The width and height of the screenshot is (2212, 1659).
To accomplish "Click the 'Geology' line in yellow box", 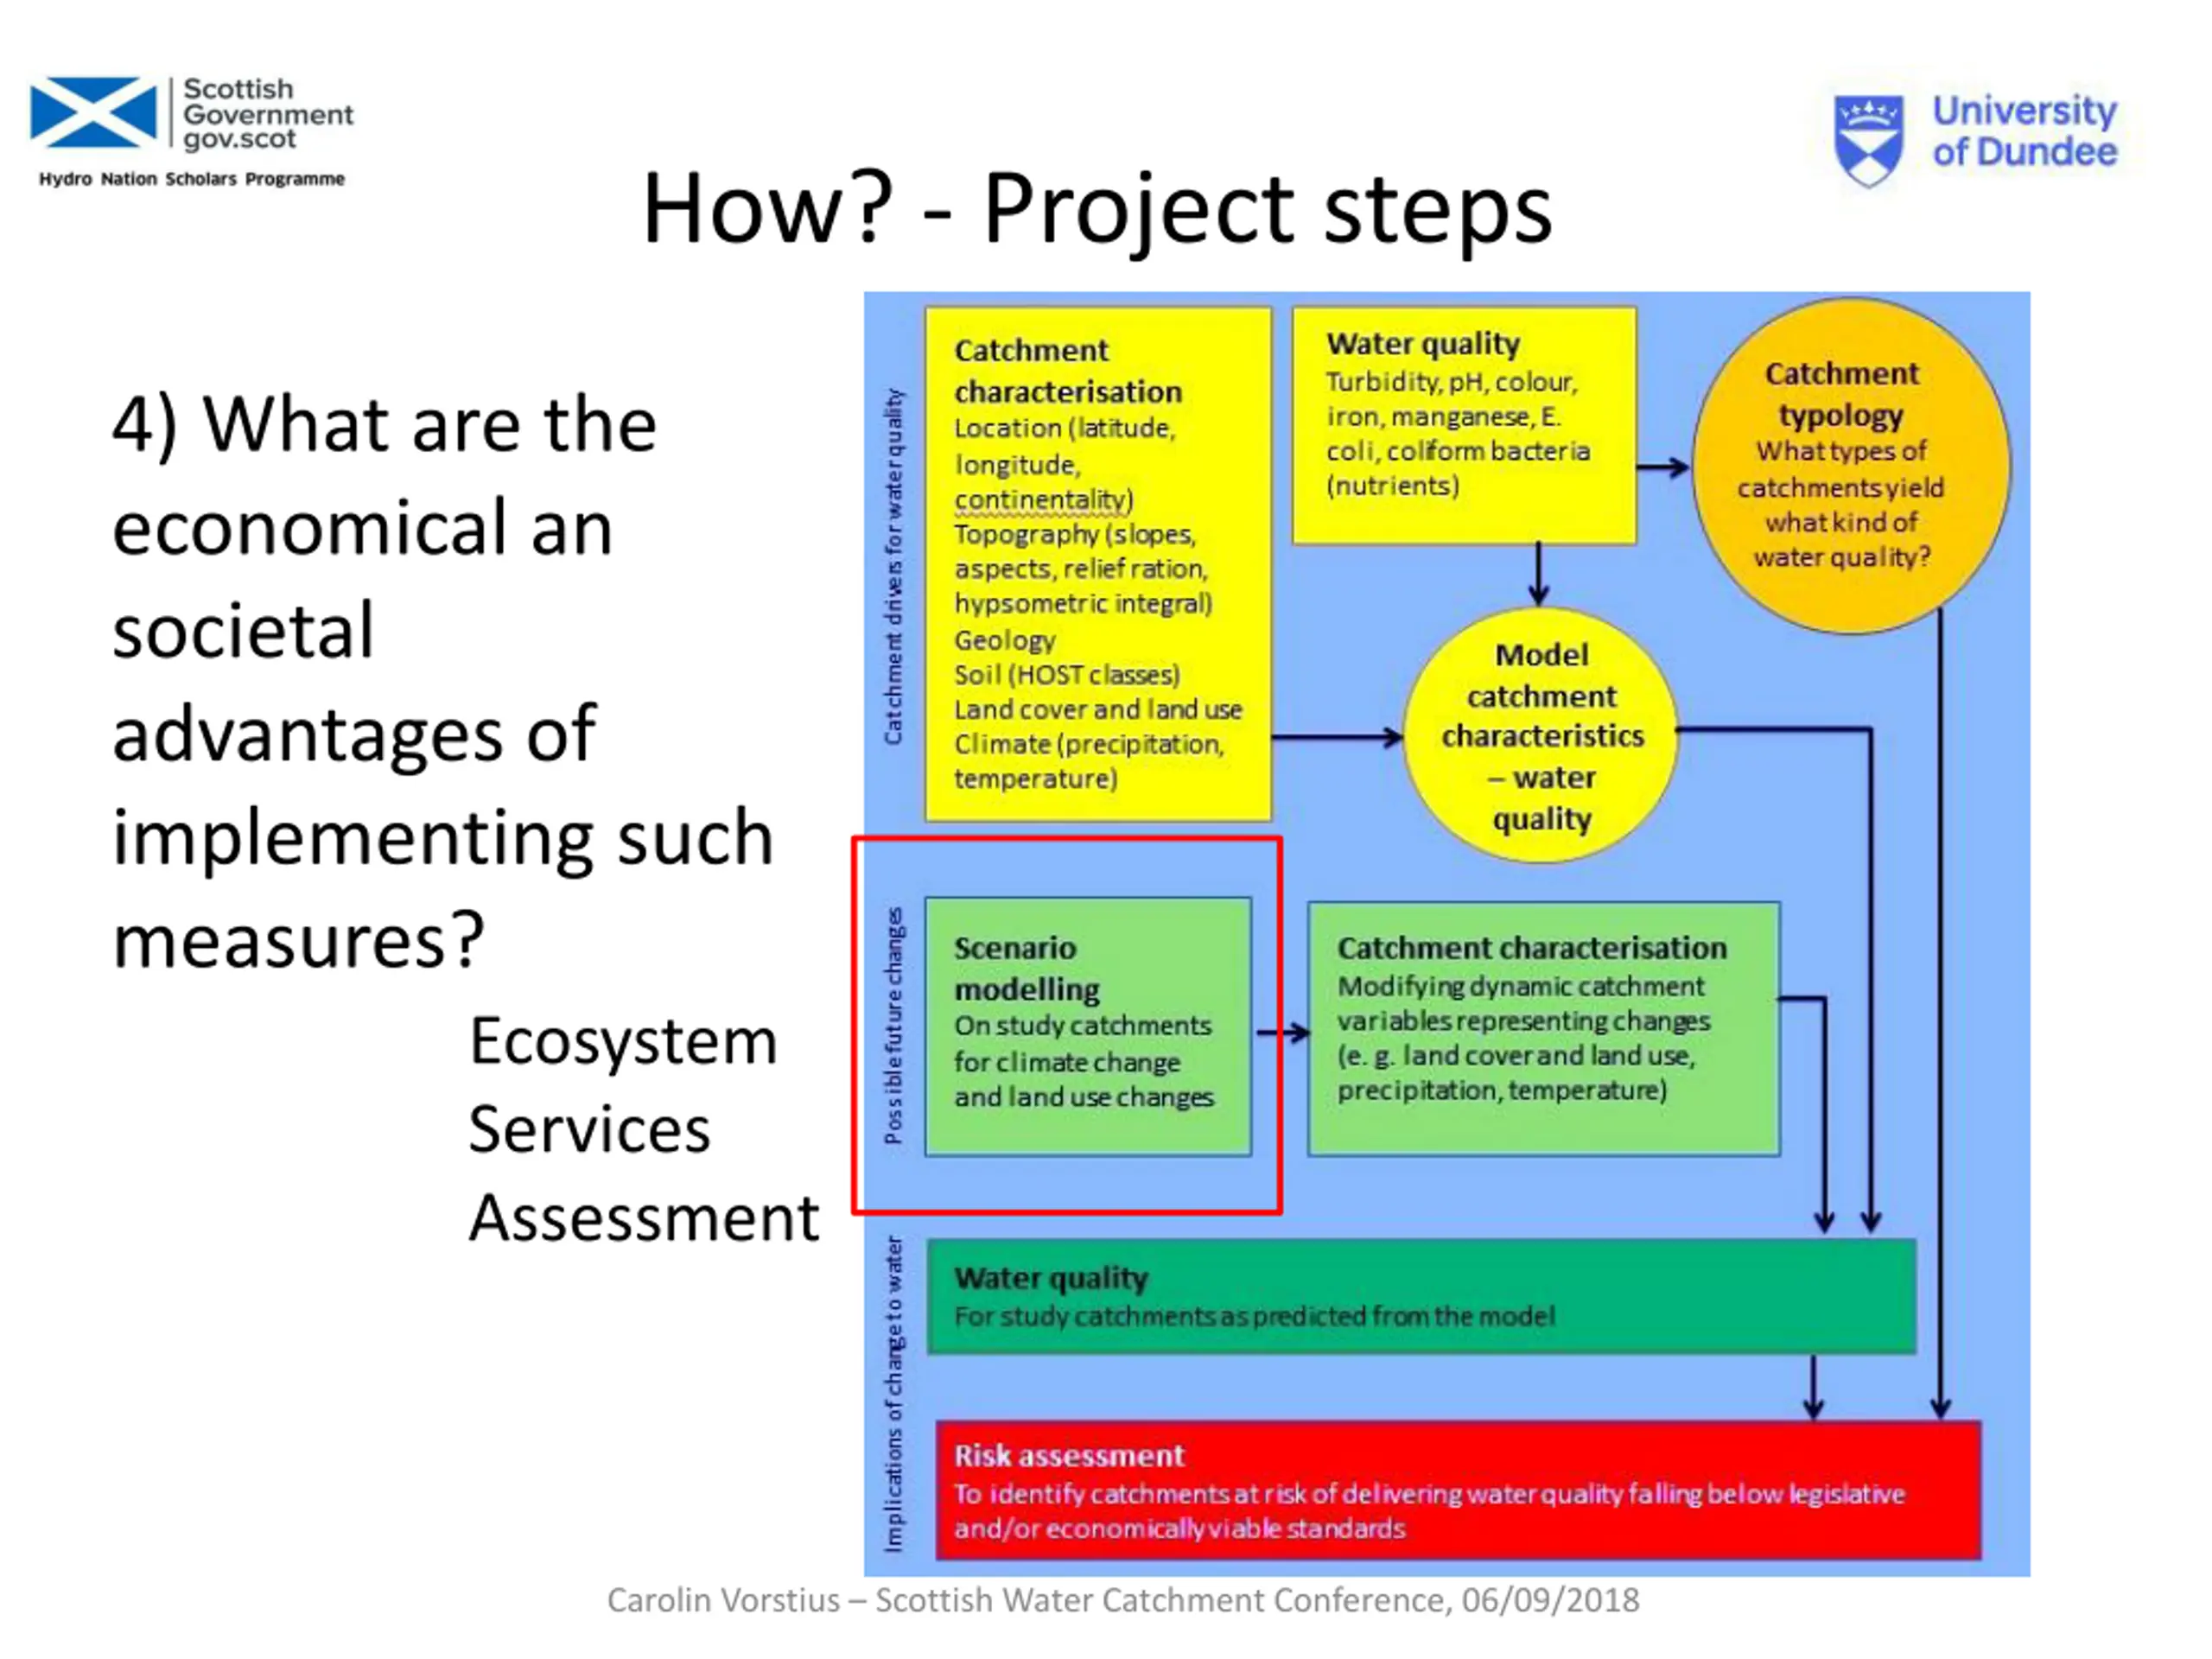I will click(x=1004, y=640).
